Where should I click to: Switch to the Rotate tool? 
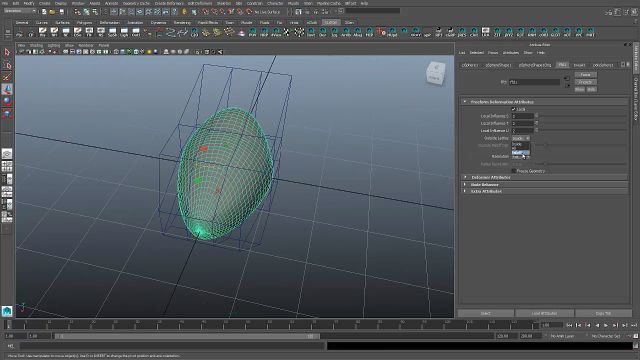tap(7, 102)
